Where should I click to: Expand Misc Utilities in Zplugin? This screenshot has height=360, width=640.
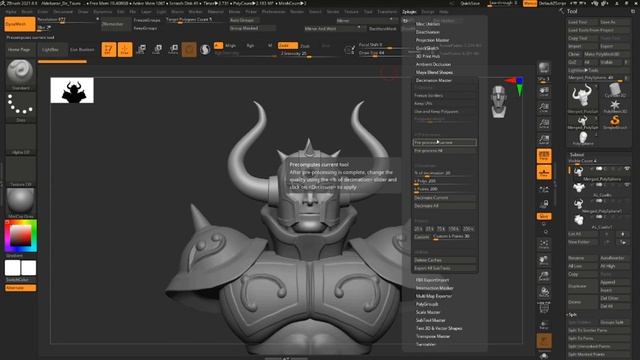coord(428,24)
